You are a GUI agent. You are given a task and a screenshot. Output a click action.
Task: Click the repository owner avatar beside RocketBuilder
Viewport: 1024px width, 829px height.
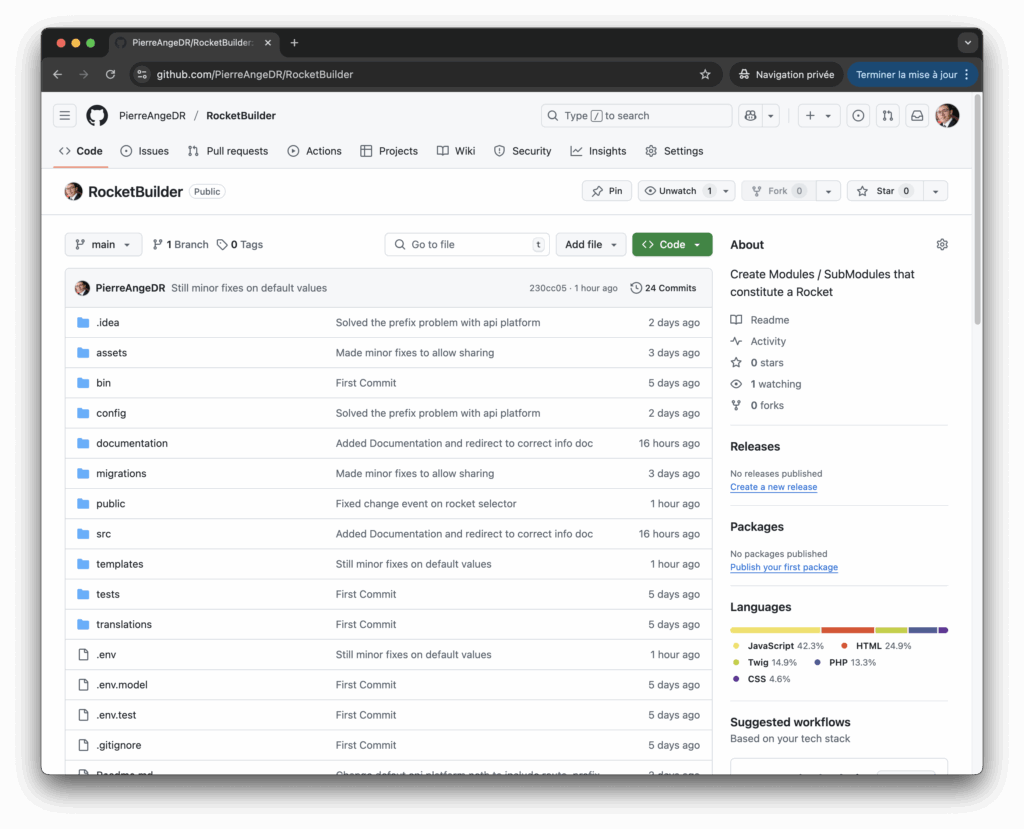click(73, 191)
